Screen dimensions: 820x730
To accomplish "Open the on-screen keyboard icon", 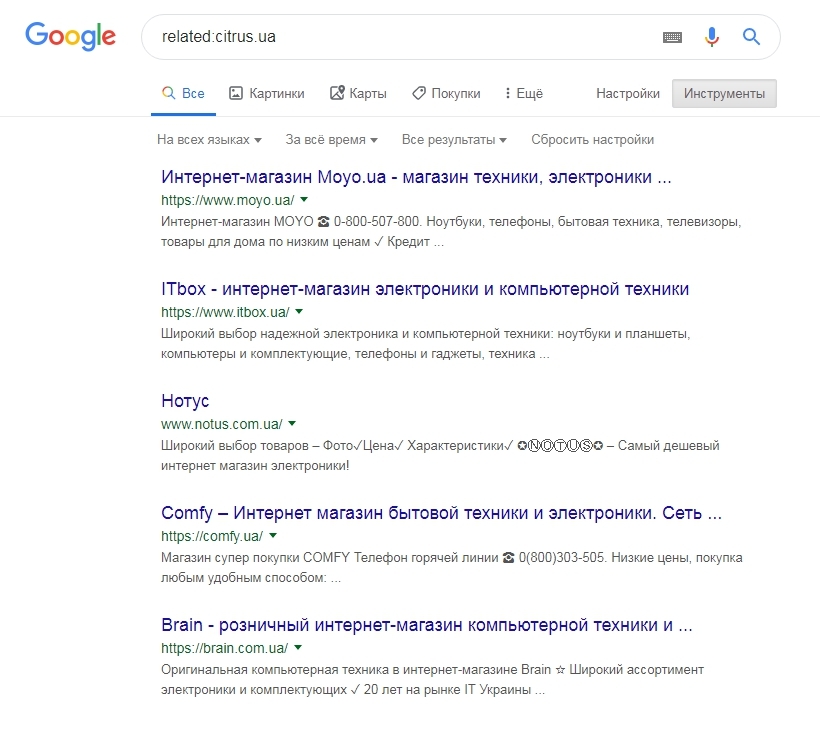I will 672,37.
